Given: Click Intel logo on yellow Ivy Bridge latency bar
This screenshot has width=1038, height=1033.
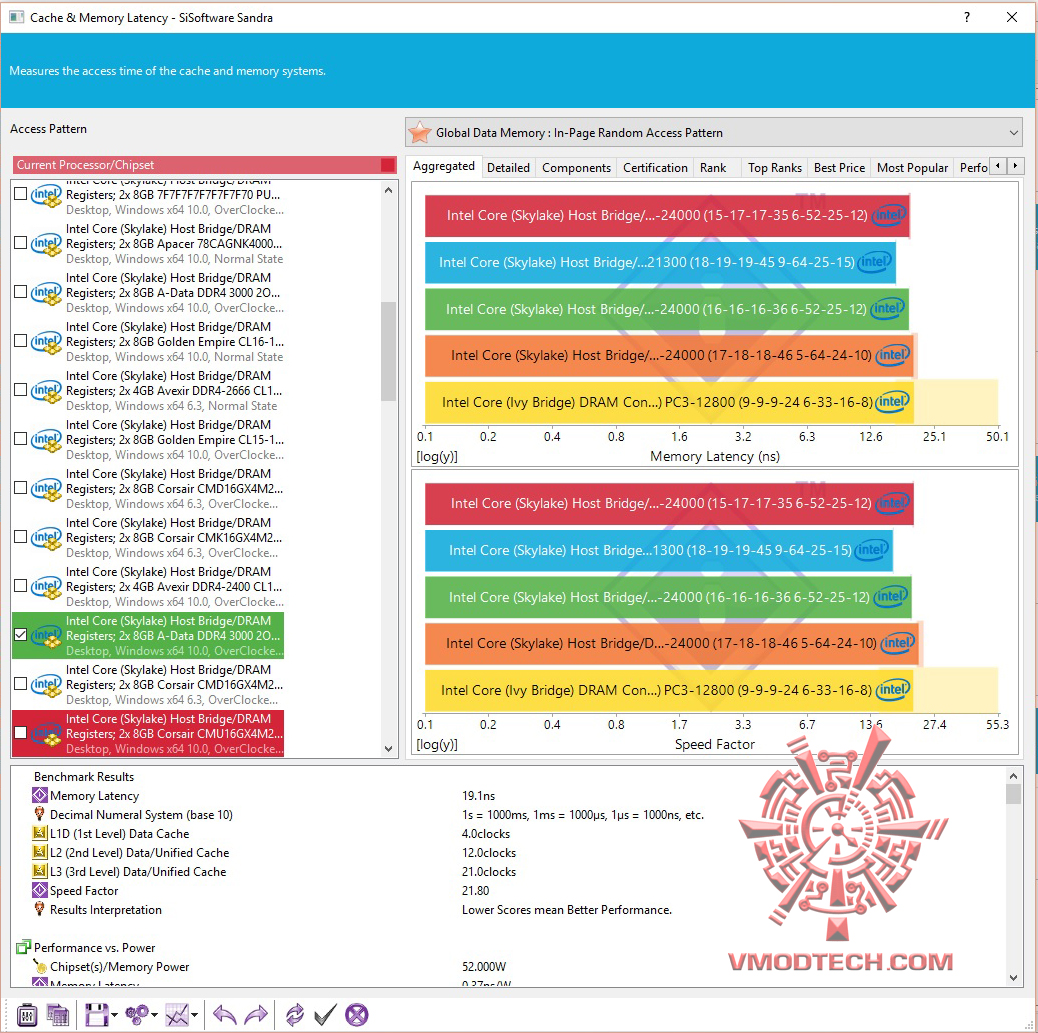Looking at the screenshot, I should click(892, 402).
